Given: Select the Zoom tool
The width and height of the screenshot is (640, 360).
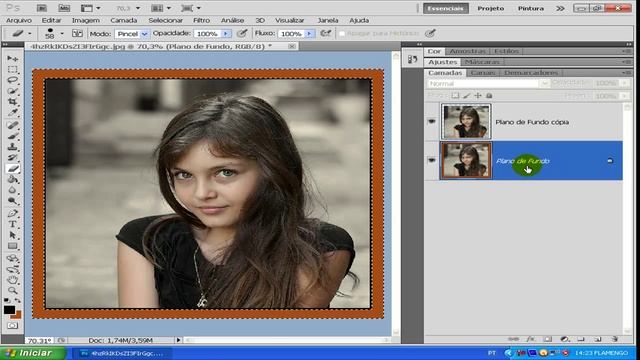Looking at the screenshot, I should coord(12,291).
